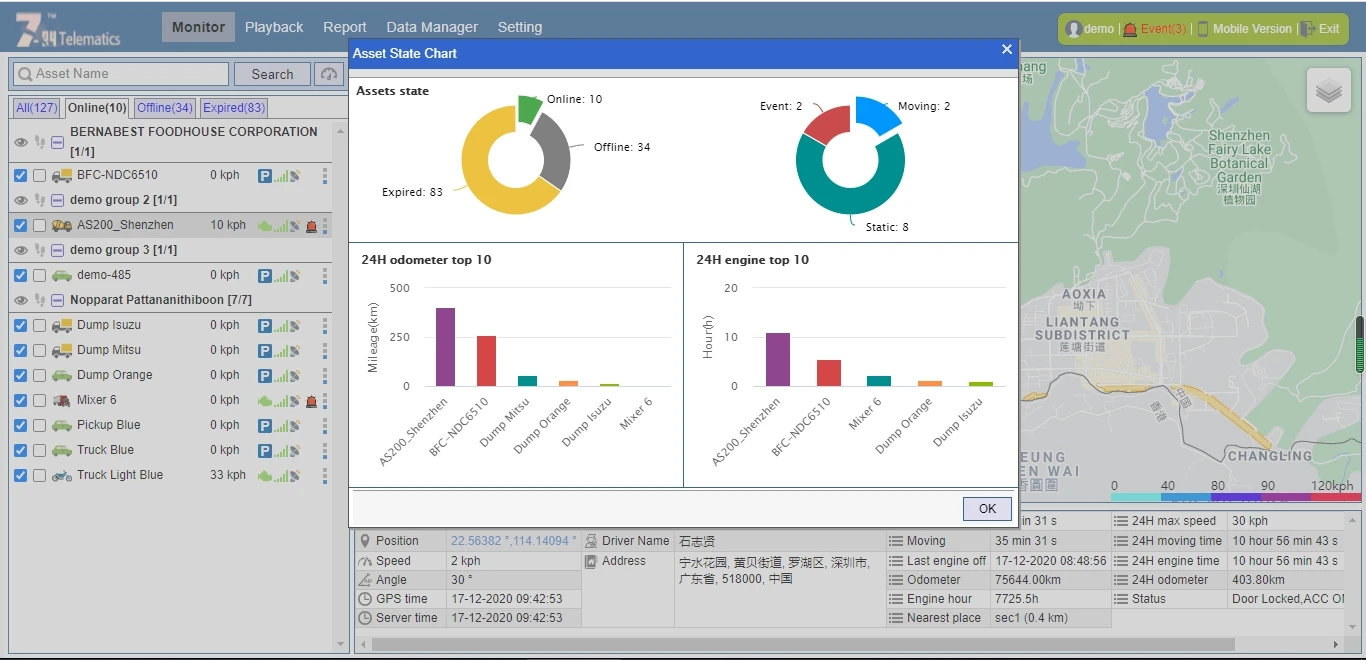Open three-dot menu for BFC-NDC6510
Image resolution: width=1366 pixels, height=660 pixels.
point(325,176)
